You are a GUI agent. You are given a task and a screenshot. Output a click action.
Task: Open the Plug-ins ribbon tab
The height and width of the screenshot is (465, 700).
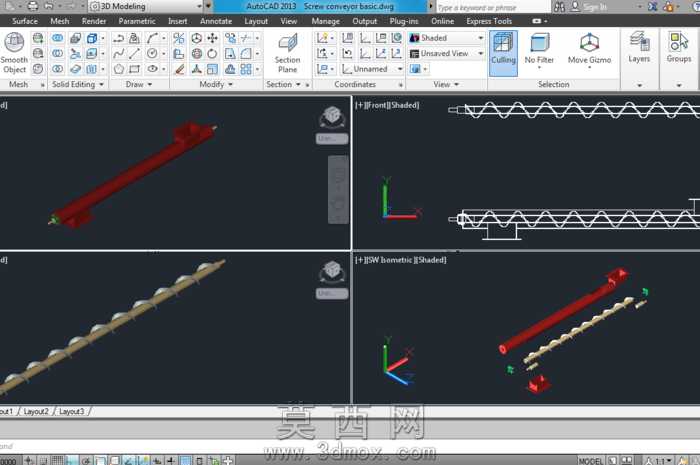(404, 21)
